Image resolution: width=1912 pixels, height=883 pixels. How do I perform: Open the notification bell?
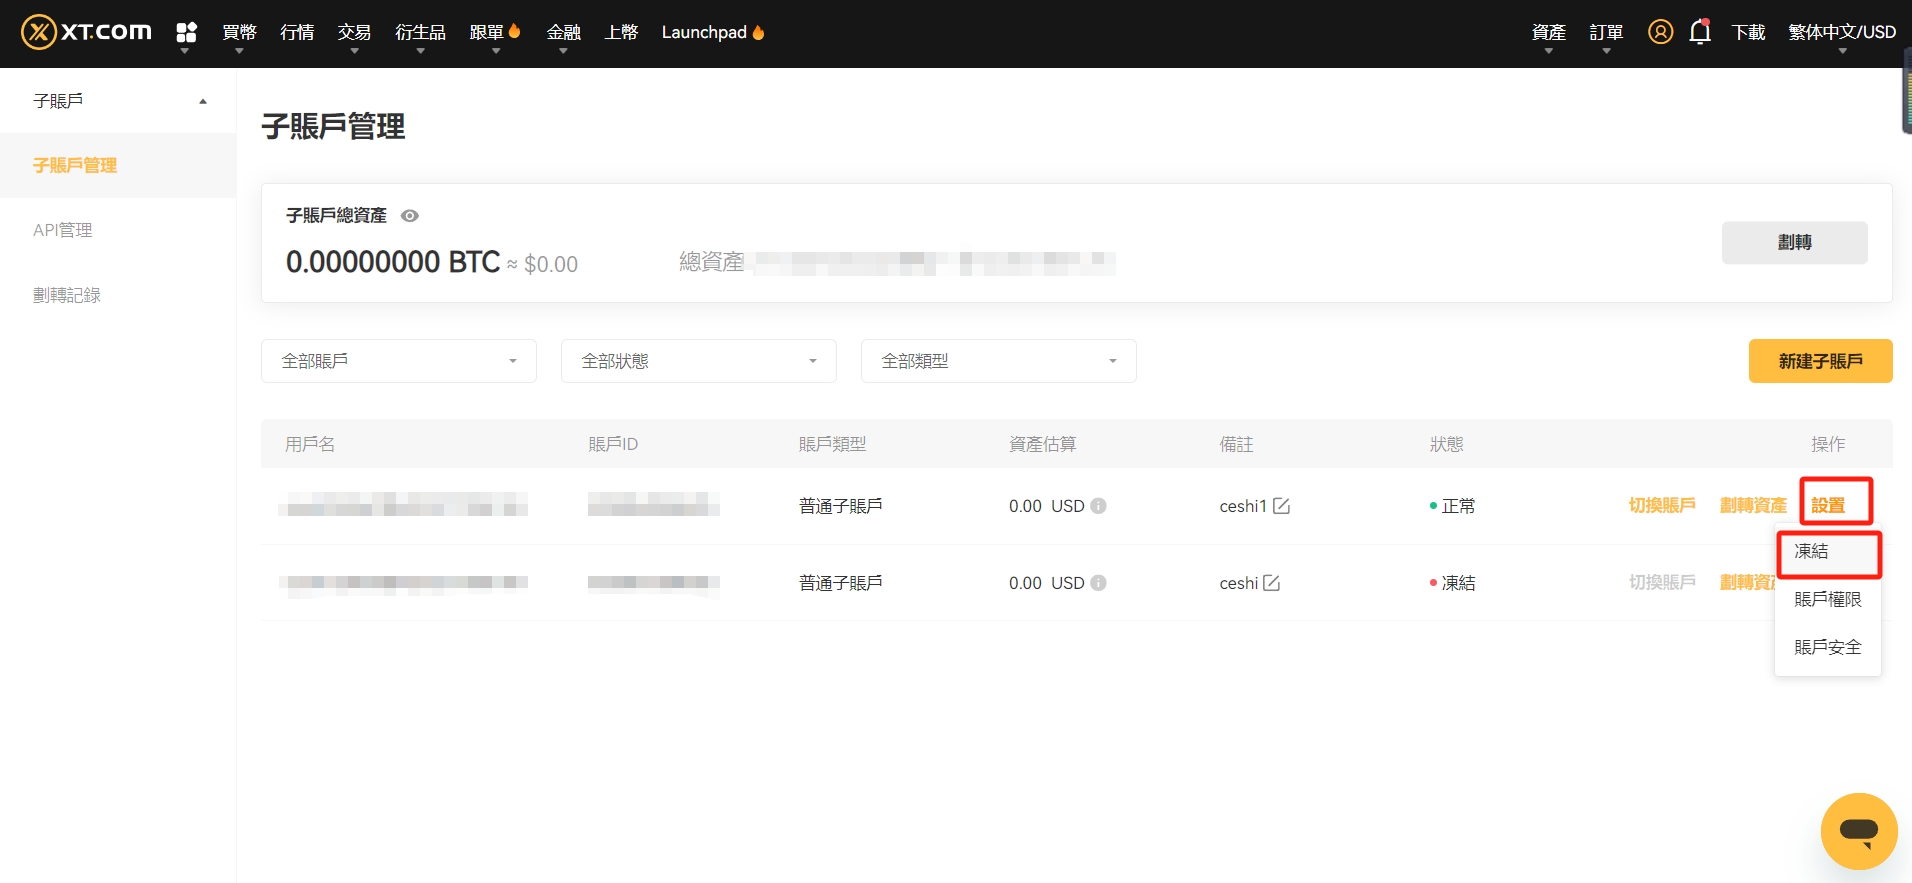1700,32
